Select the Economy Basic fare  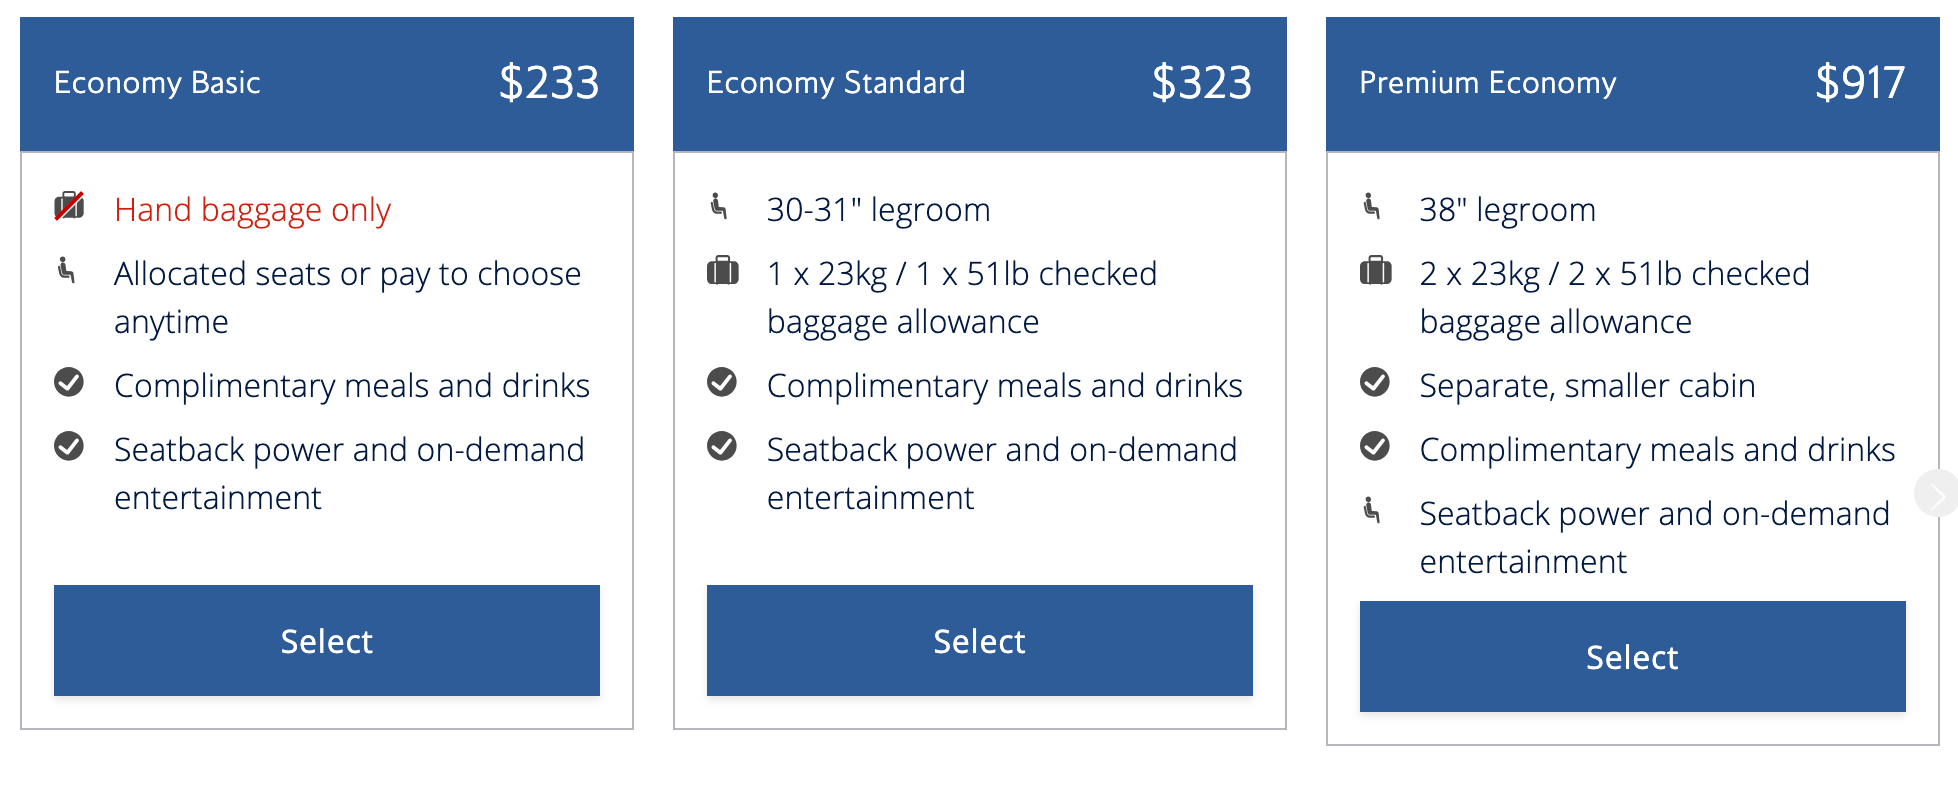(x=327, y=640)
